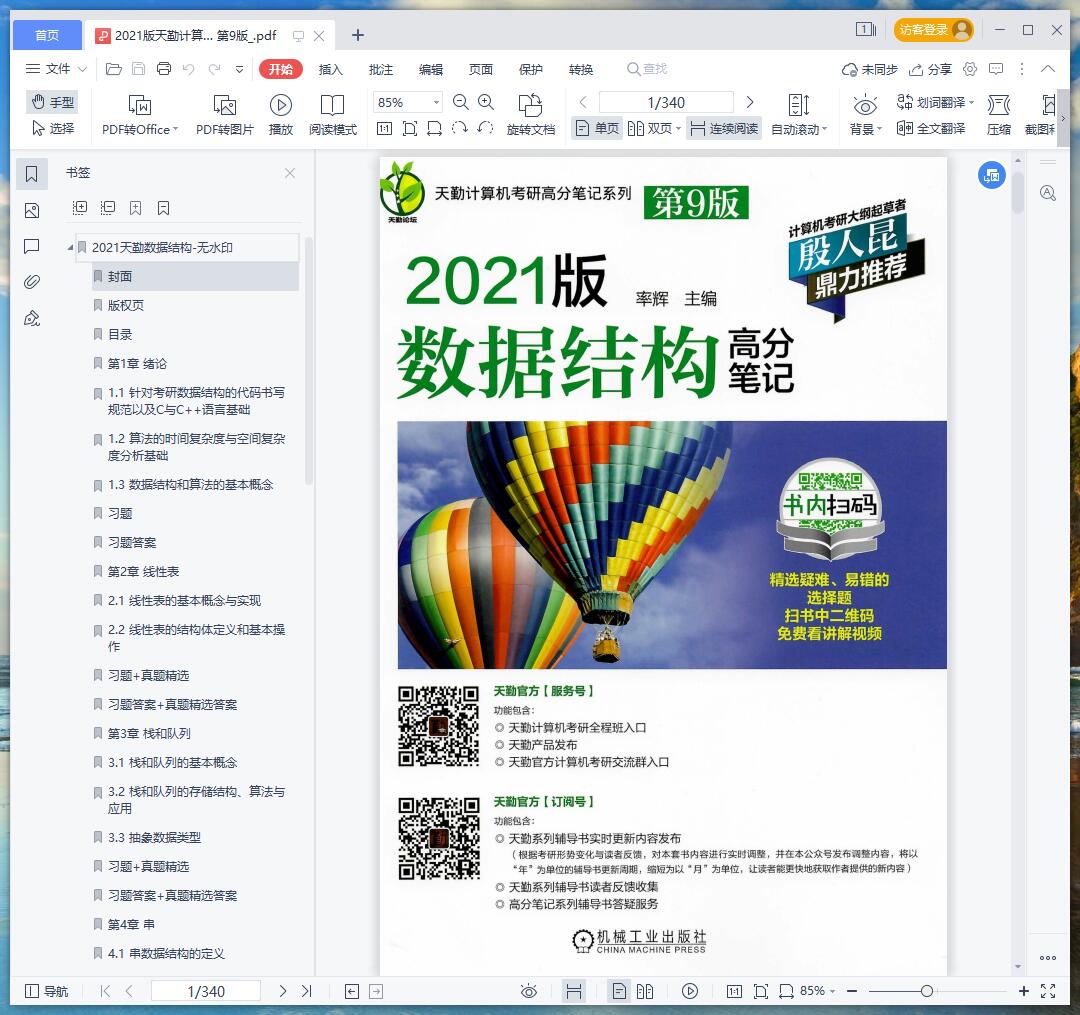The height and width of the screenshot is (1015, 1080).
Task: Click the 1/340 page number field in ribbon
Action: tap(666, 103)
